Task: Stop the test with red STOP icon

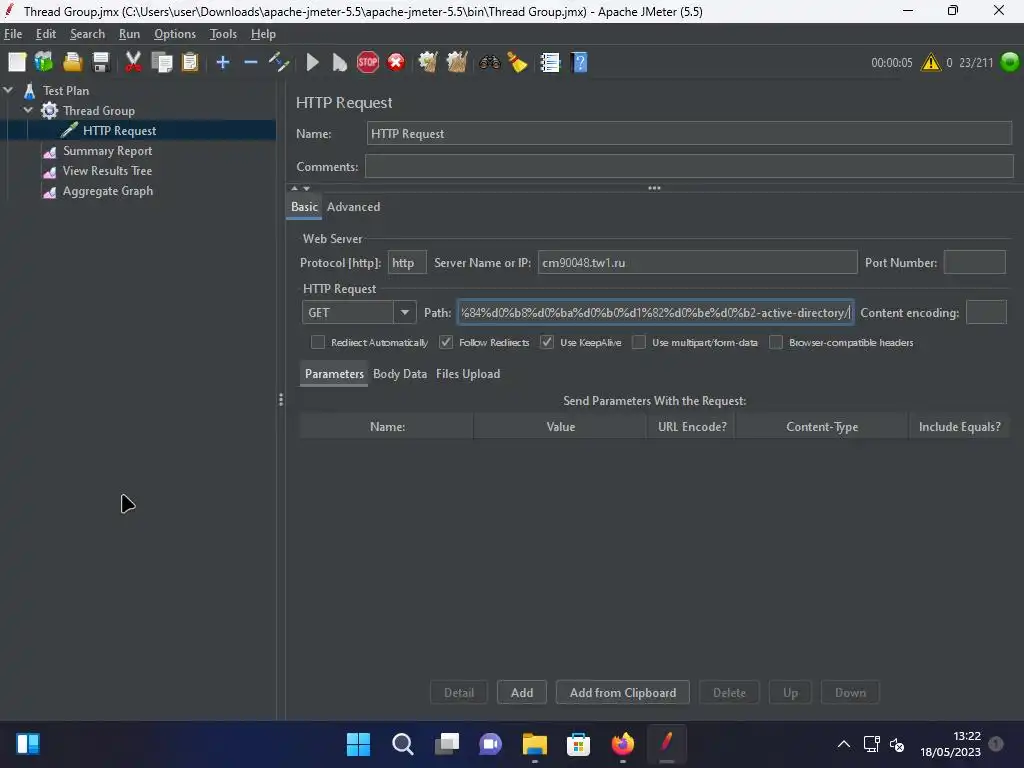Action: 368,63
